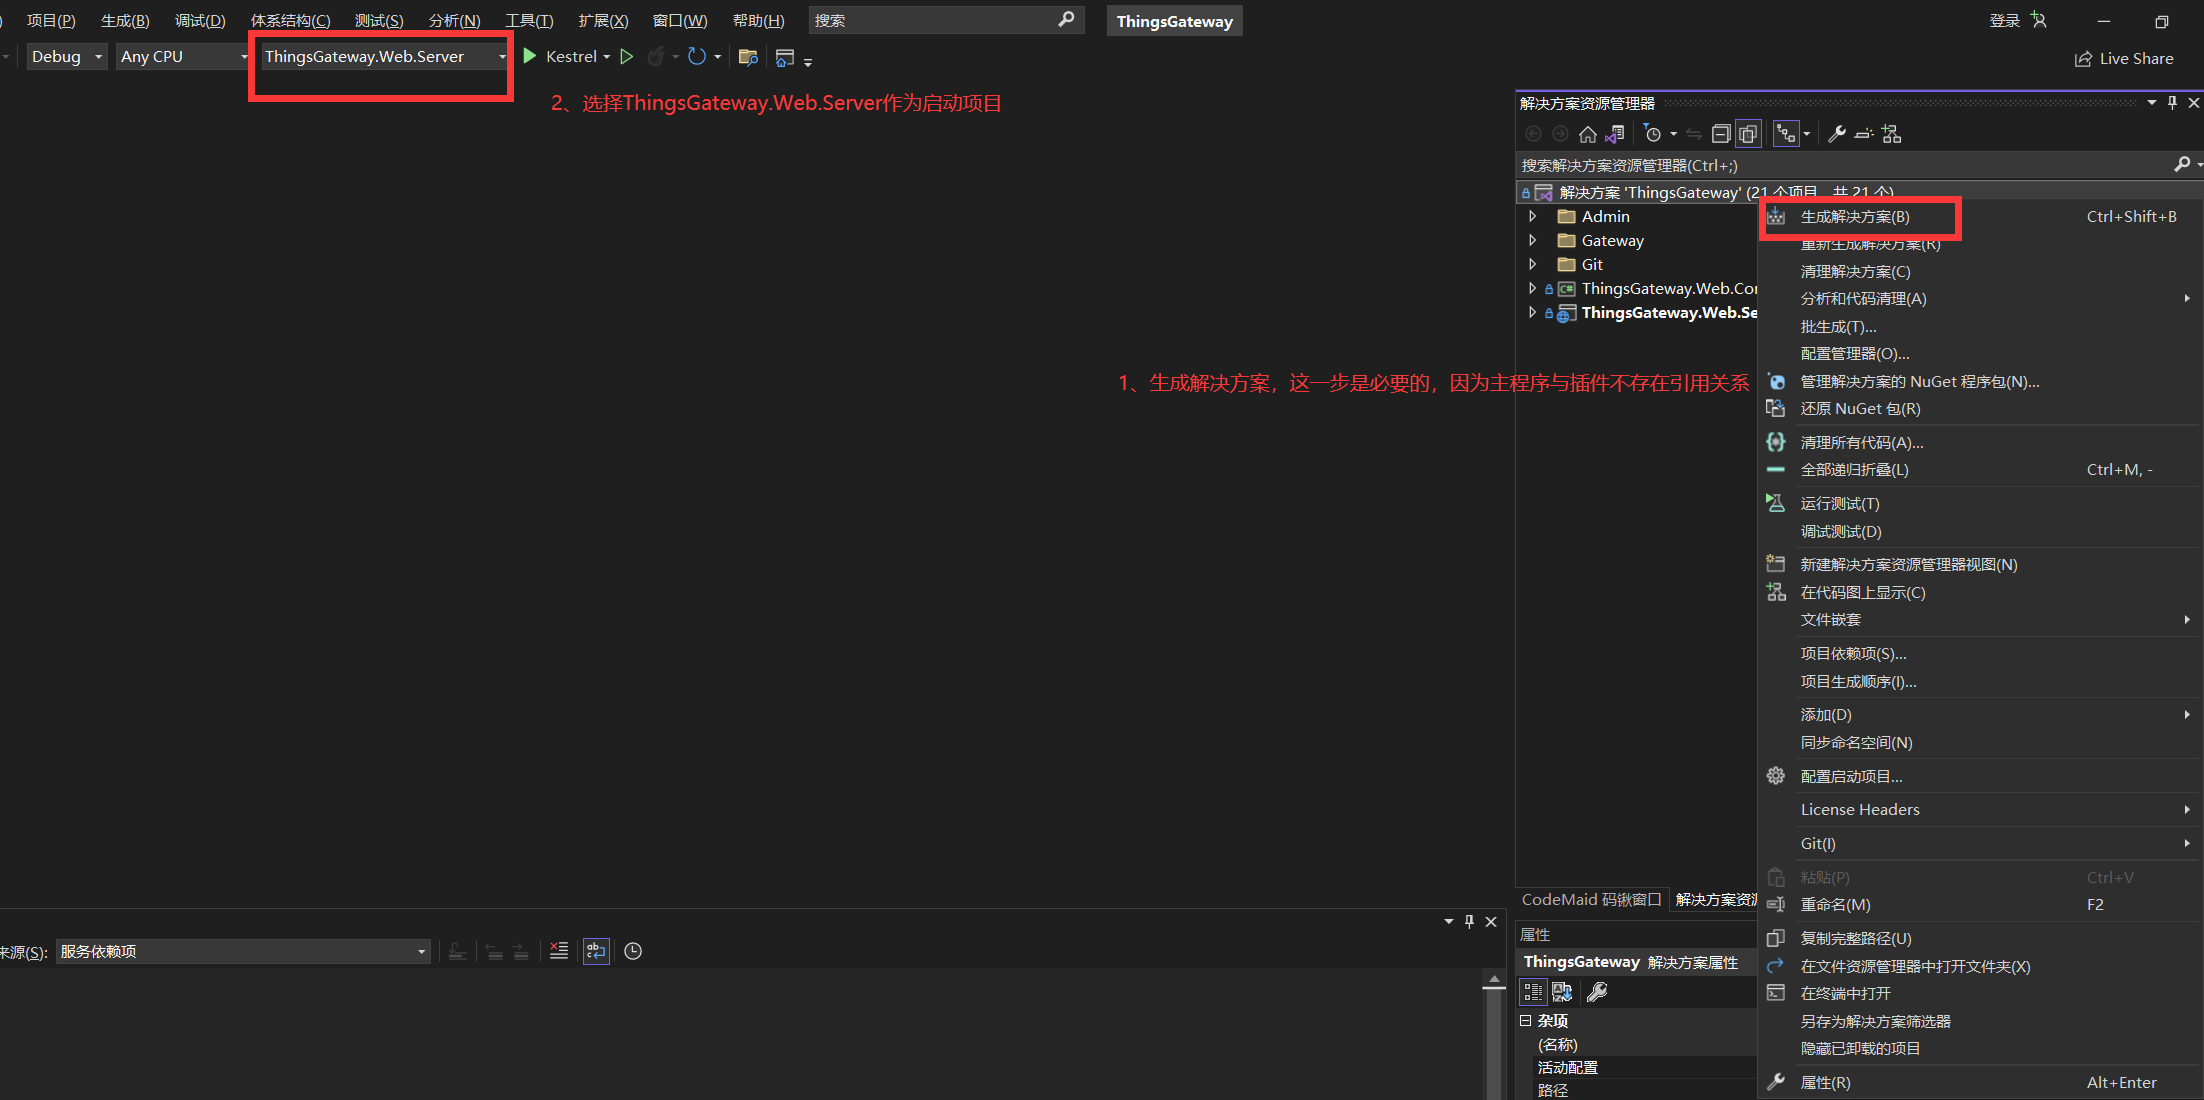2204x1100 pixels.
Task: Toggle the solution view switch button
Action: pyautogui.click(x=1614, y=134)
